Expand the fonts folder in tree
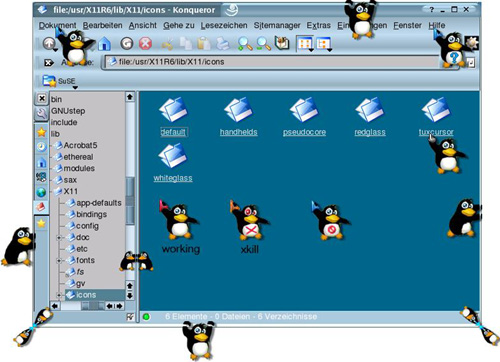This screenshot has width=500, height=362. 59,260
